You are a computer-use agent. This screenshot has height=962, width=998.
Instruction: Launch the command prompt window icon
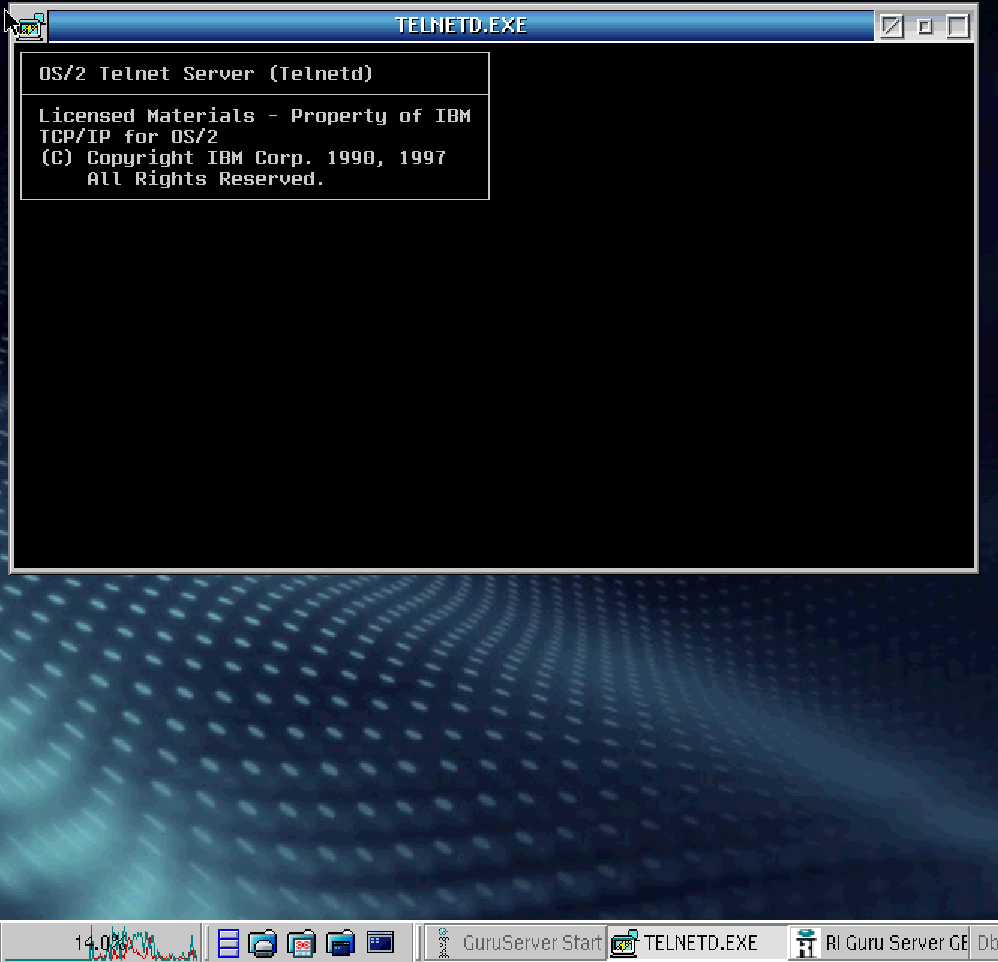380,942
